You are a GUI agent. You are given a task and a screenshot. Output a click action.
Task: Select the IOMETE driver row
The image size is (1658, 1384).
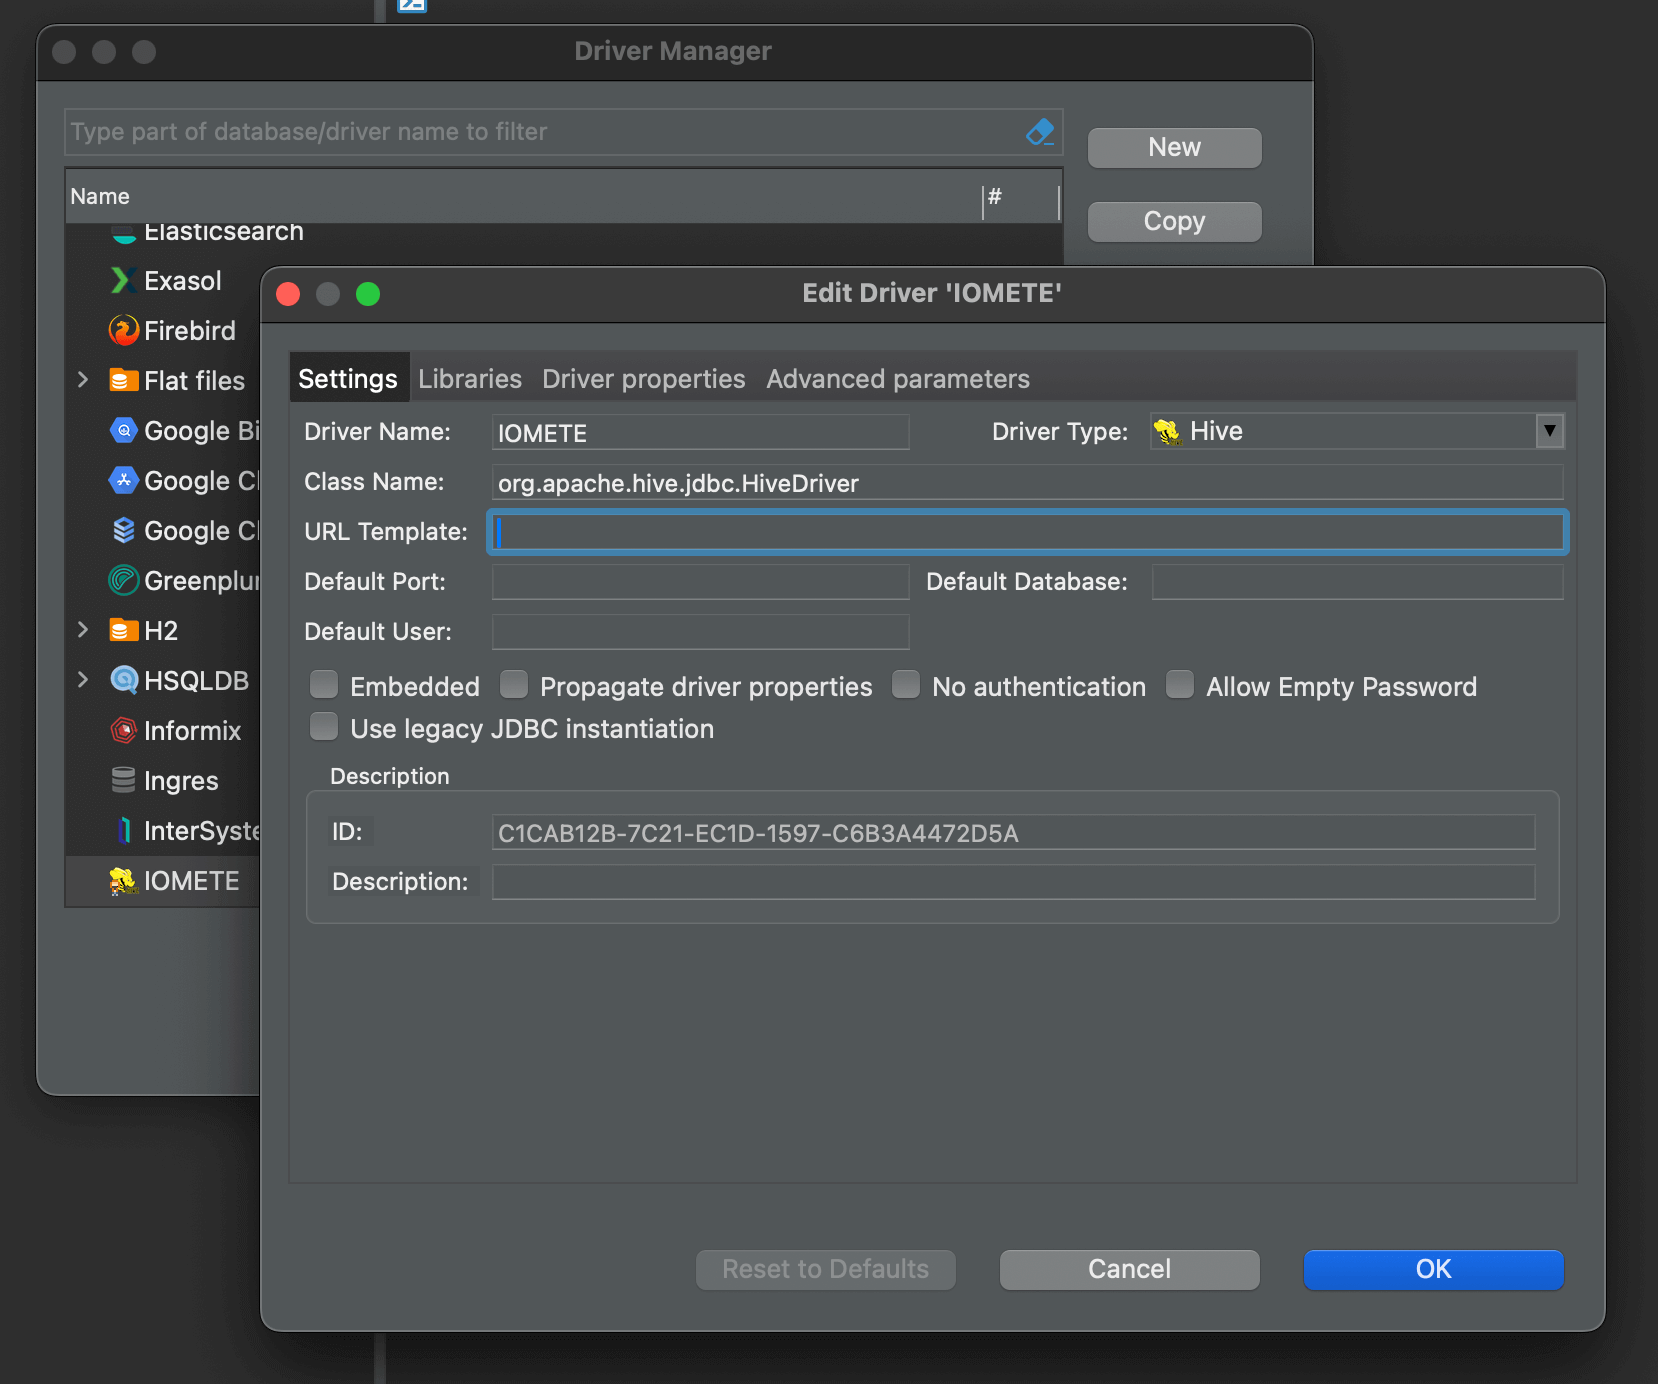pos(163,881)
